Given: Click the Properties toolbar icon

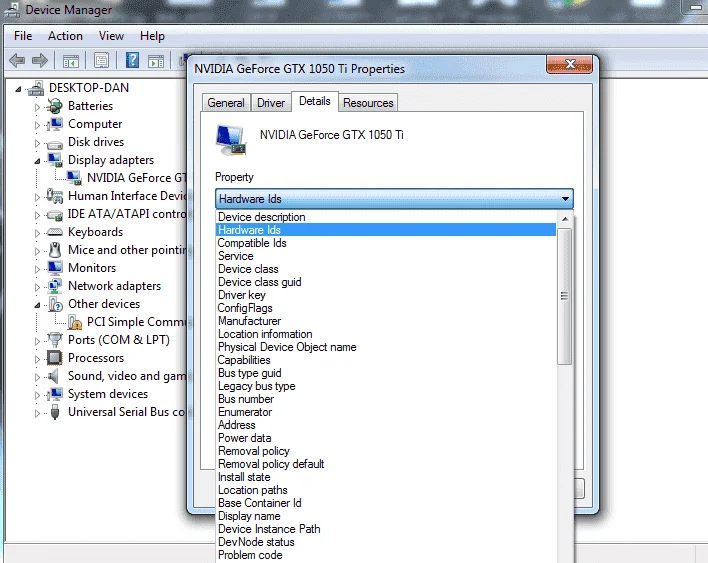Looking at the screenshot, I should point(101,60).
